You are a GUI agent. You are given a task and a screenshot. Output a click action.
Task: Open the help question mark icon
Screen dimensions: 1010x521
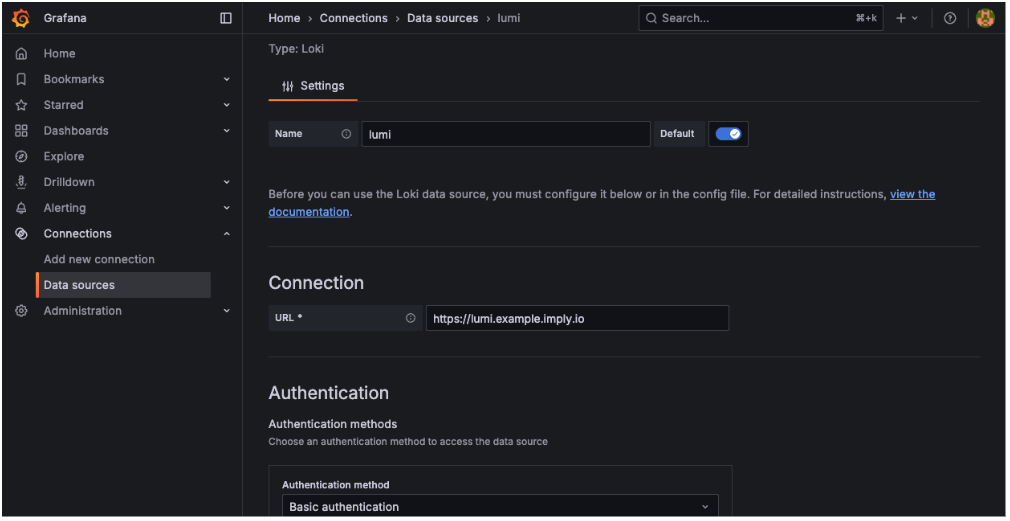950,18
